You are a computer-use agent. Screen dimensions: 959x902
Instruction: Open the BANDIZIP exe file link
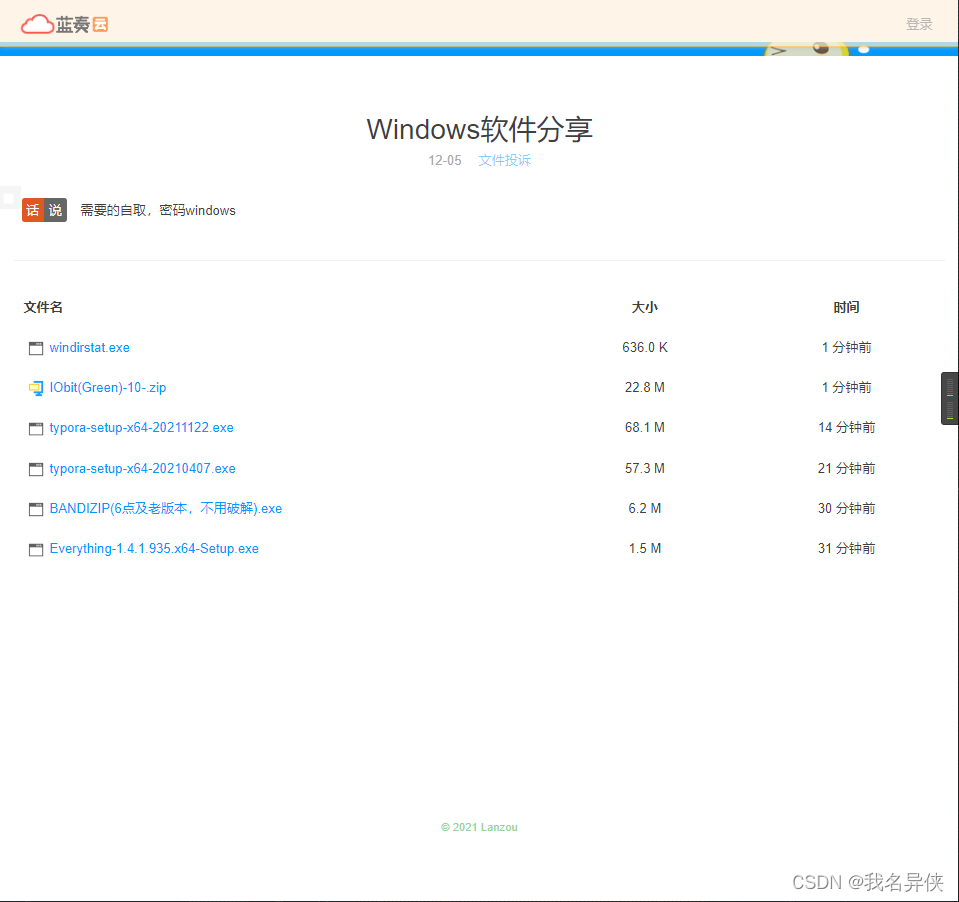[166, 508]
